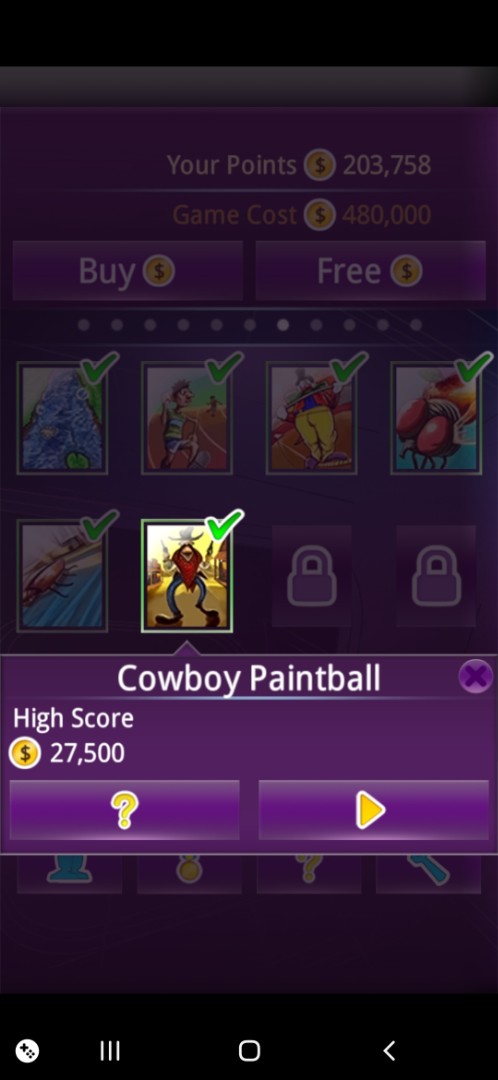Image resolution: width=498 pixels, height=1080 pixels.
Task: Select the running man game thumbnail
Action: [187, 418]
